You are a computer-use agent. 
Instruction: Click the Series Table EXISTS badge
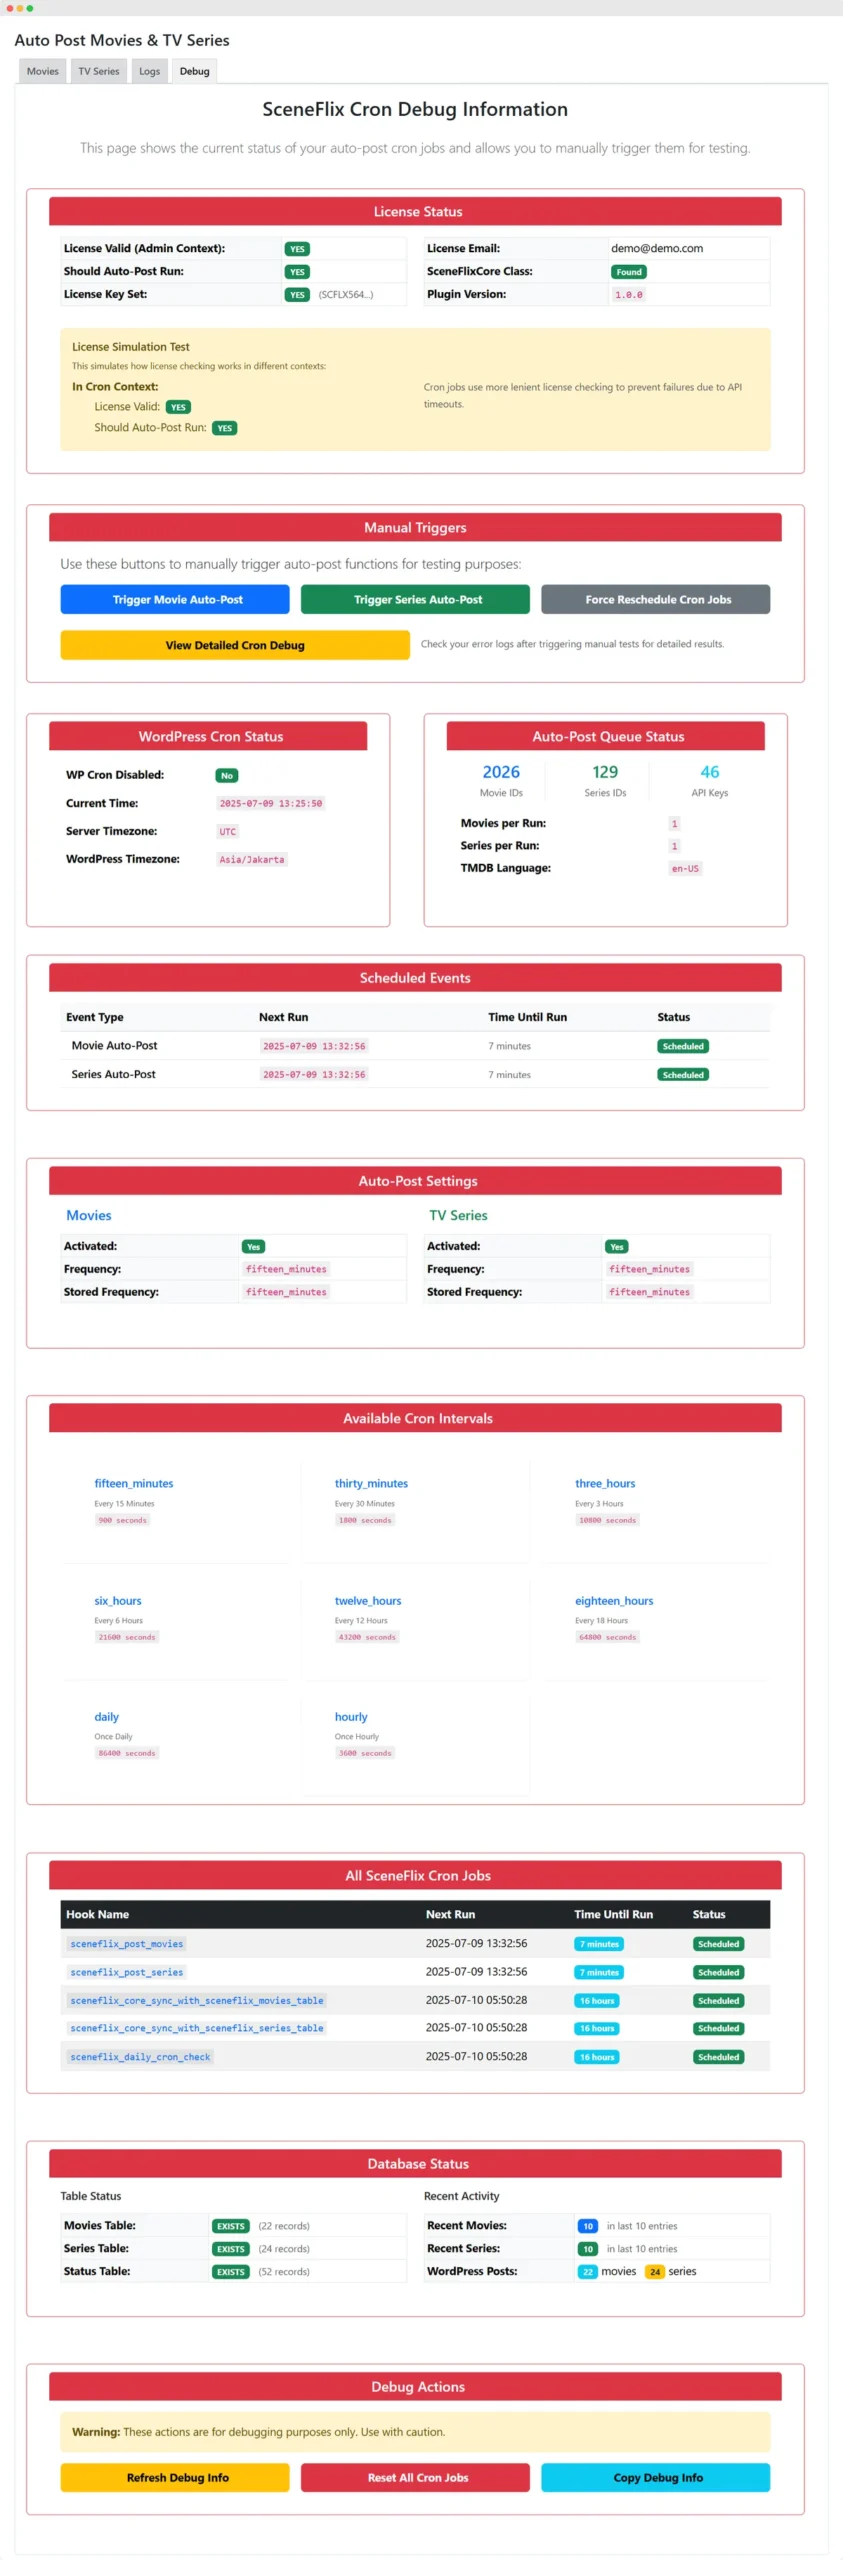coord(231,2249)
